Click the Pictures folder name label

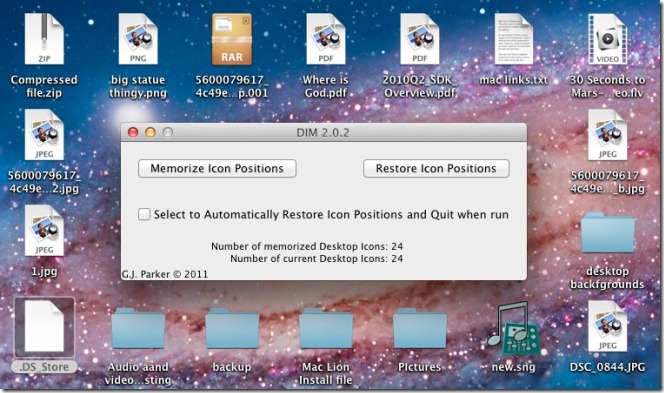click(x=420, y=367)
